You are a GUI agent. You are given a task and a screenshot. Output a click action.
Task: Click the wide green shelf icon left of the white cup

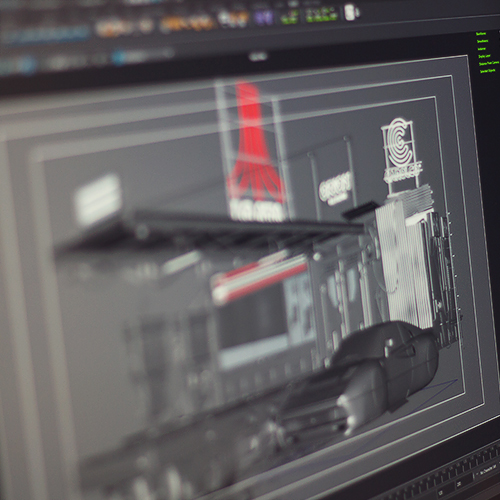coord(321,15)
